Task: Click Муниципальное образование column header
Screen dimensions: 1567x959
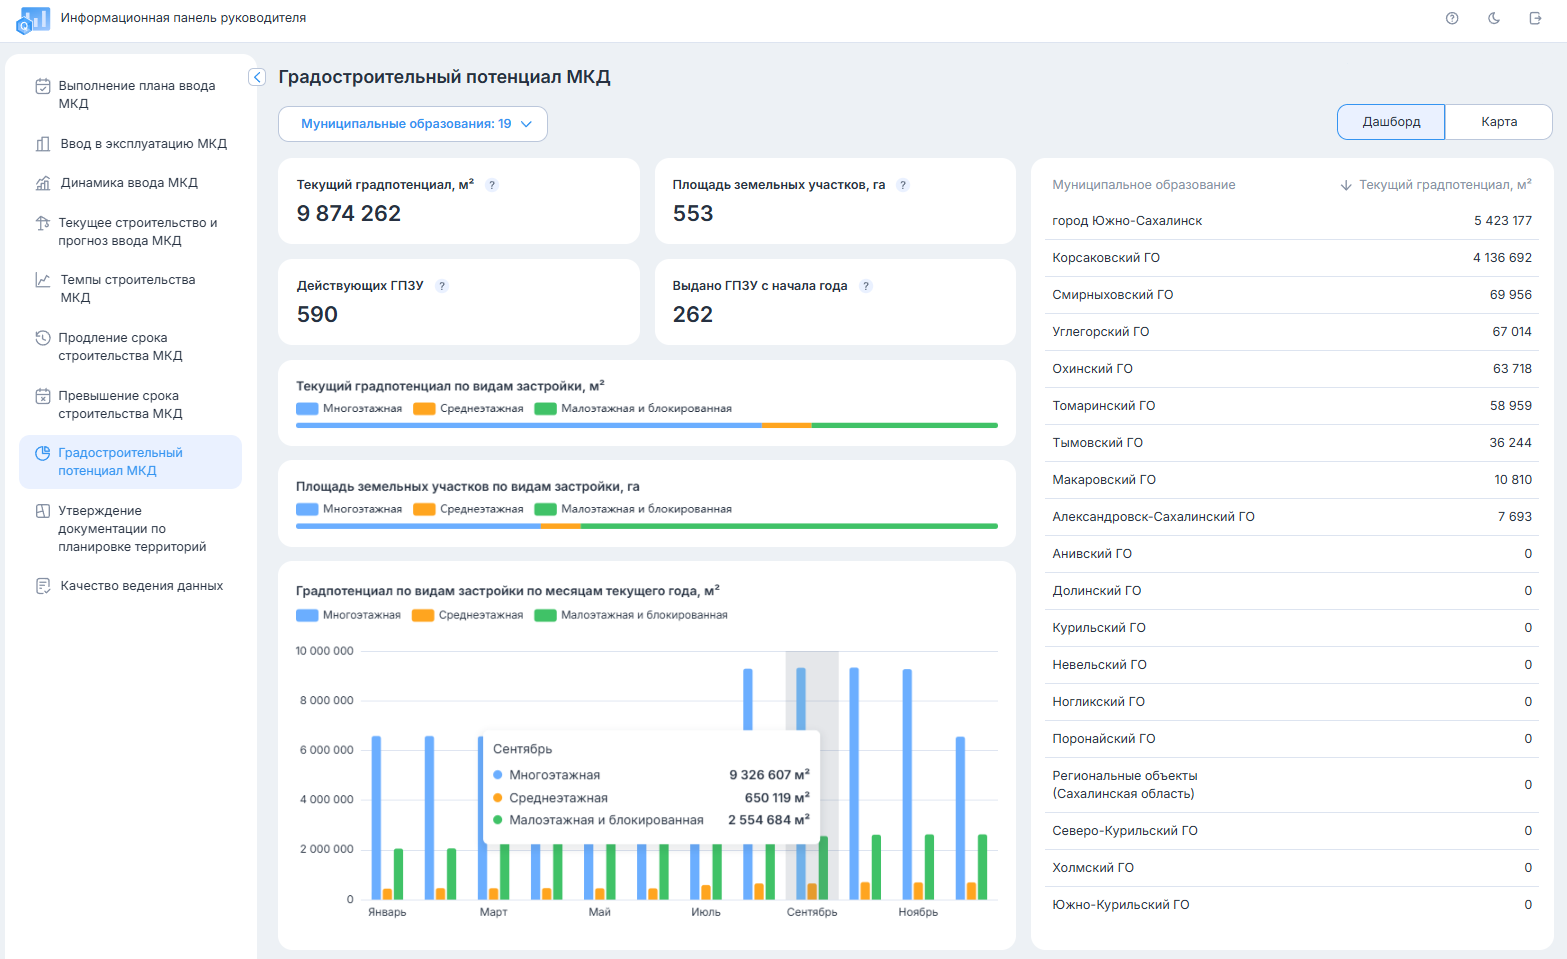Action: click(x=1143, y=185)
